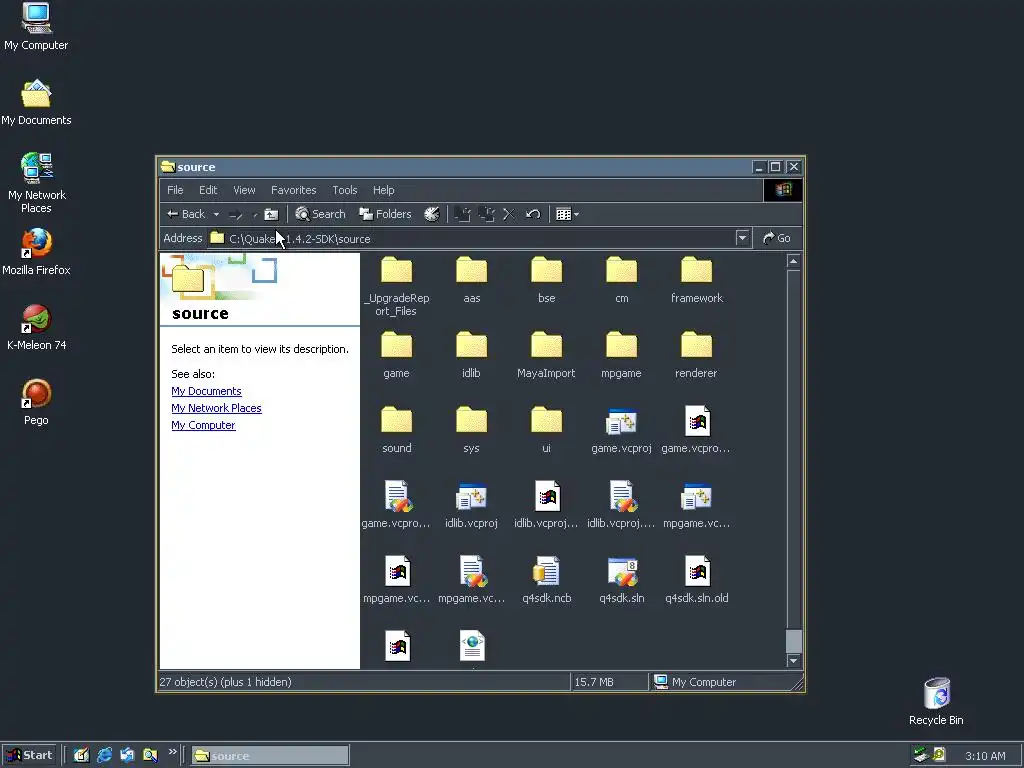Open the Forward history dropdown arrow
This screenshot has width=1024, height=768.
click(255, 214)
